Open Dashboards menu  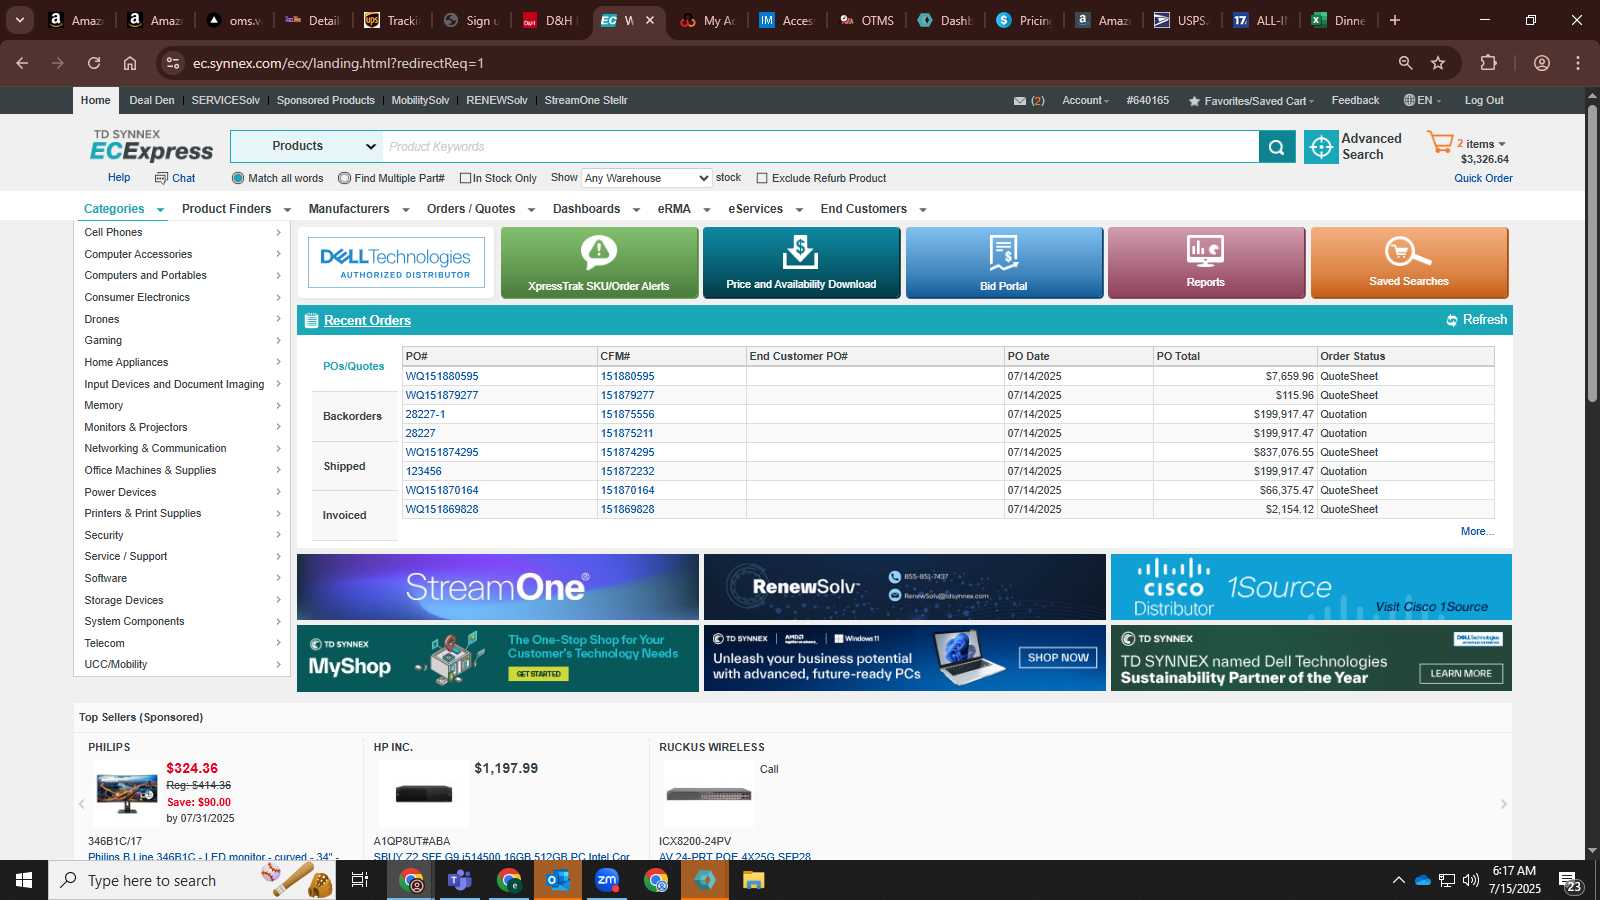coord(596,209)
